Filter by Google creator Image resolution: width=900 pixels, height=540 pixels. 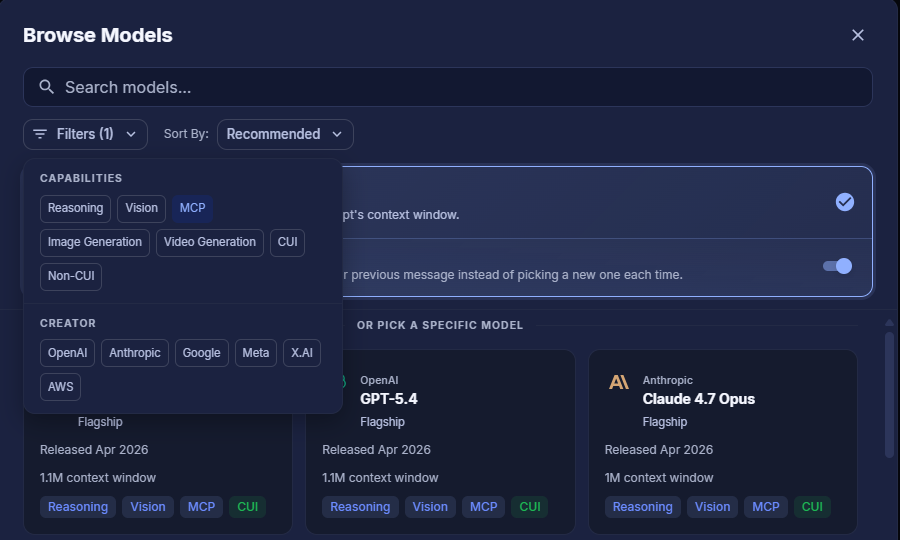pos(201,353)
